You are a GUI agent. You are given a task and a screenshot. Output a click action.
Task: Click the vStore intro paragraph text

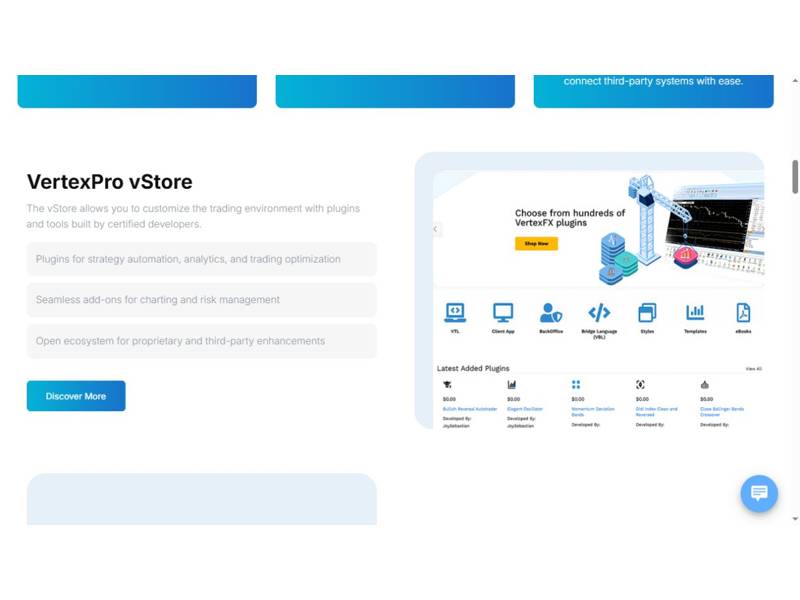[193, 216]
